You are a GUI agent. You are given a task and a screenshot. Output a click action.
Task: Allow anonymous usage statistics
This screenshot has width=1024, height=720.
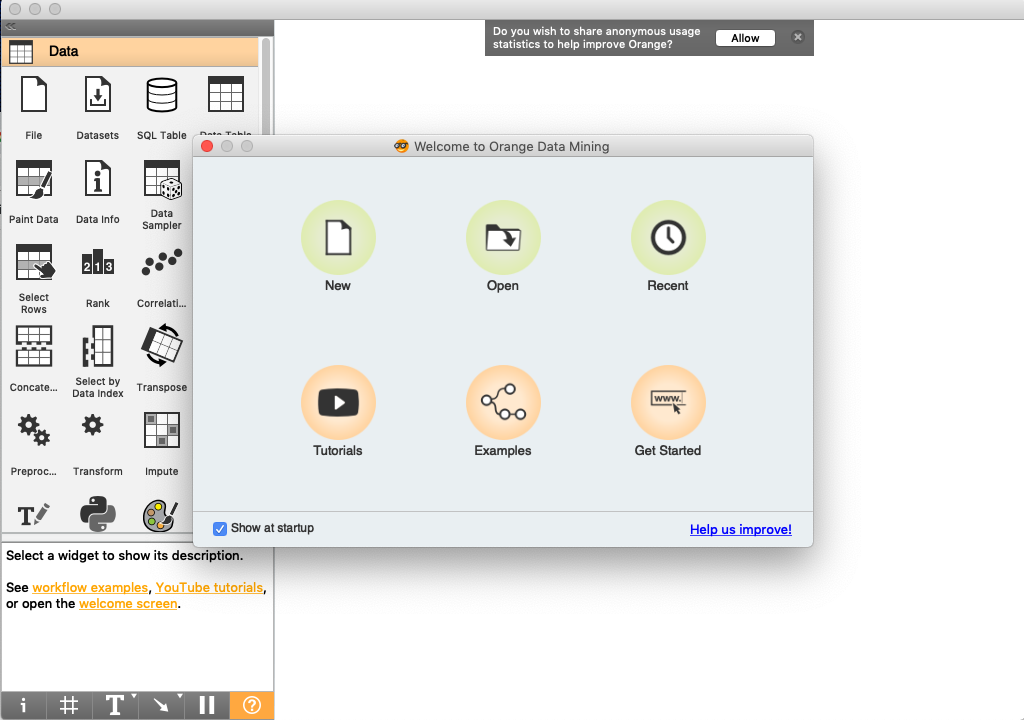pyautogui.click(x=745, y=38)
